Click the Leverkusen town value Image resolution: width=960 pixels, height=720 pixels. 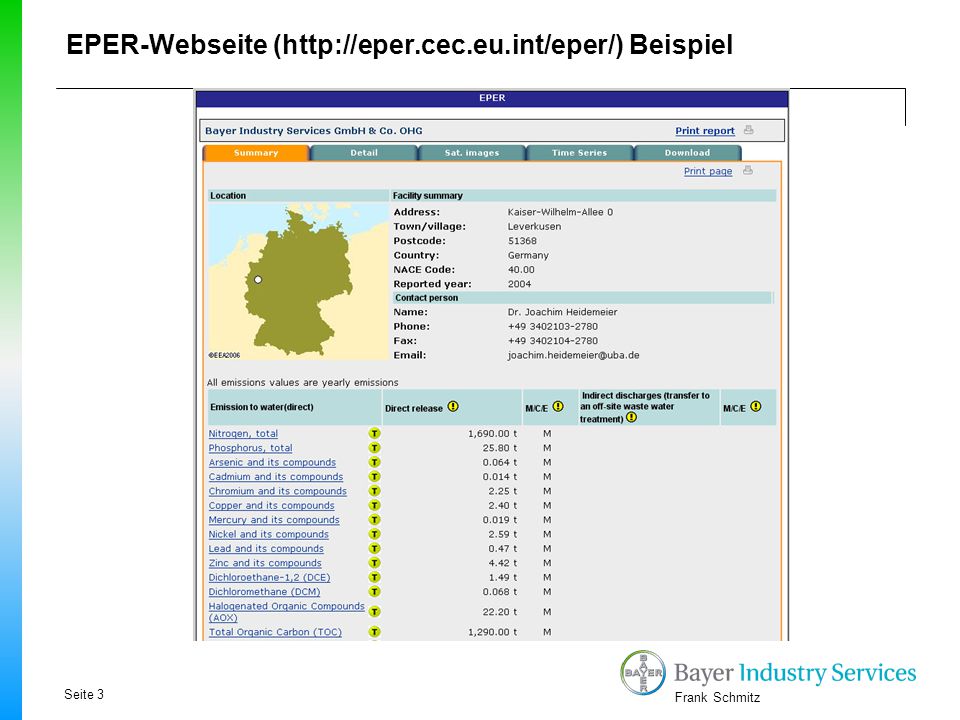pos(534,227)
